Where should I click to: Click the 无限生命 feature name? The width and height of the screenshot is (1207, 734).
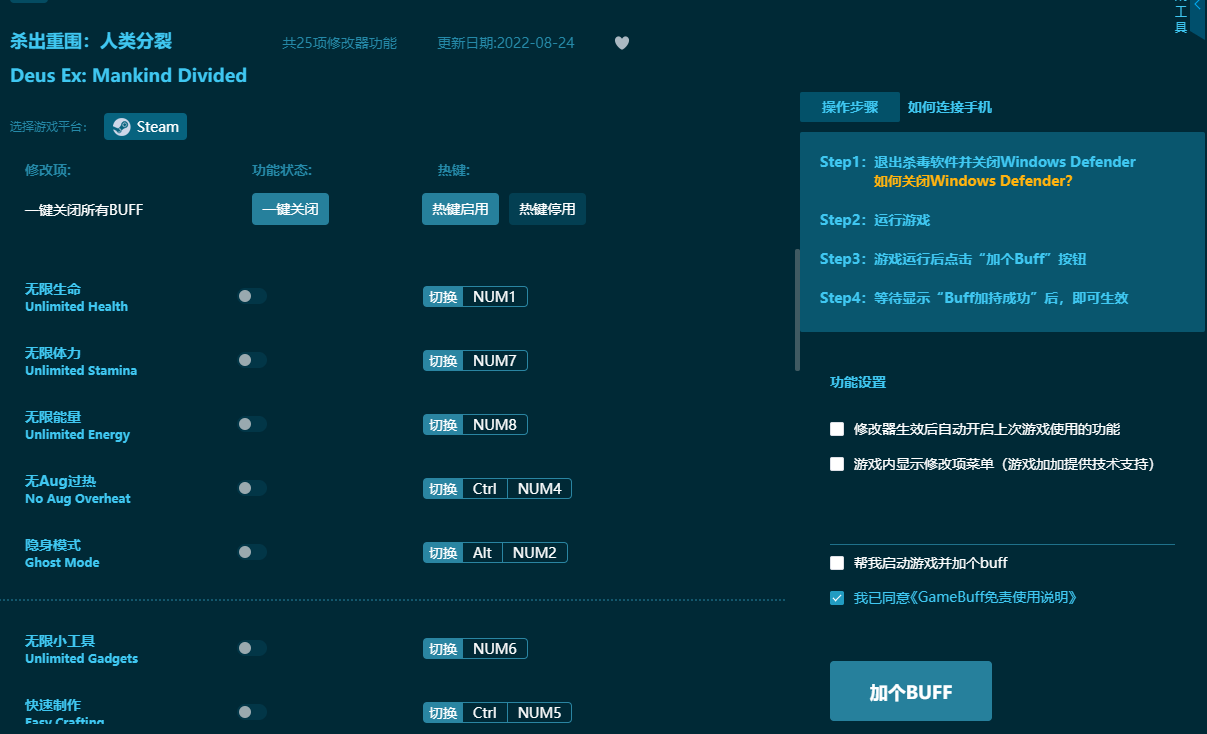pyautogui.click(x=53, y=289)
